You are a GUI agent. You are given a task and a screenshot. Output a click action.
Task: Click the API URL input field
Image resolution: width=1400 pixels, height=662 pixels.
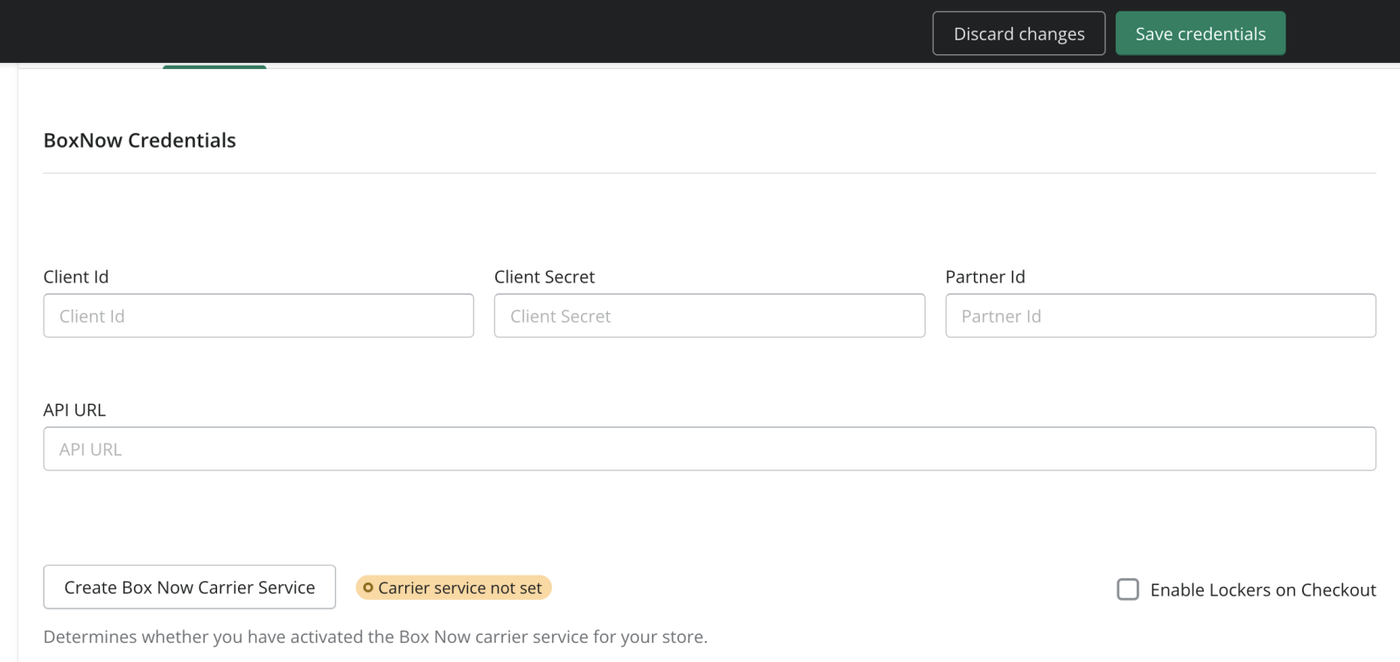[x=709, y=449]
